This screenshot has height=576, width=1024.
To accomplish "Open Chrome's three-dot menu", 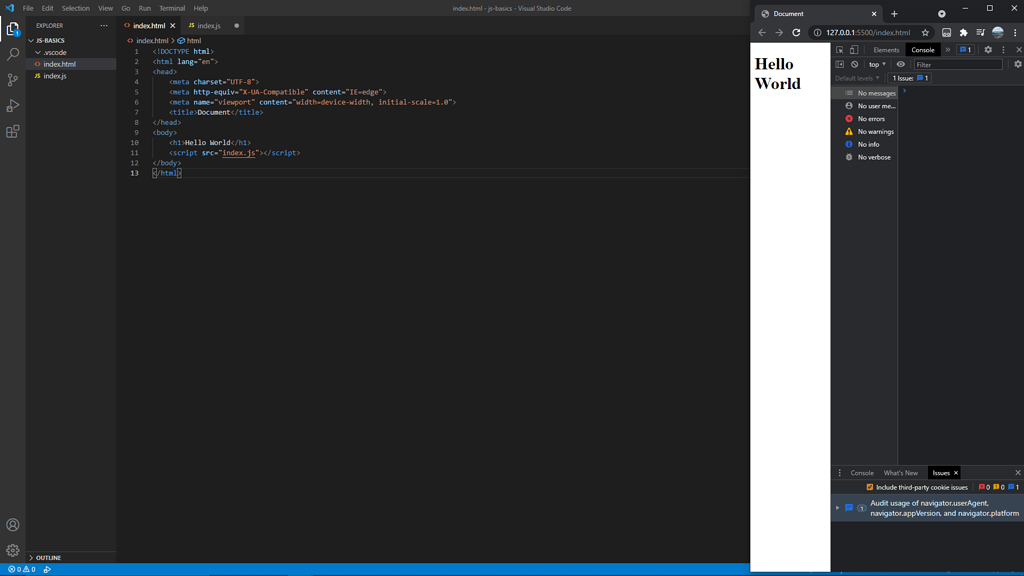I will pyautogui.click(x=1015, y=33).
